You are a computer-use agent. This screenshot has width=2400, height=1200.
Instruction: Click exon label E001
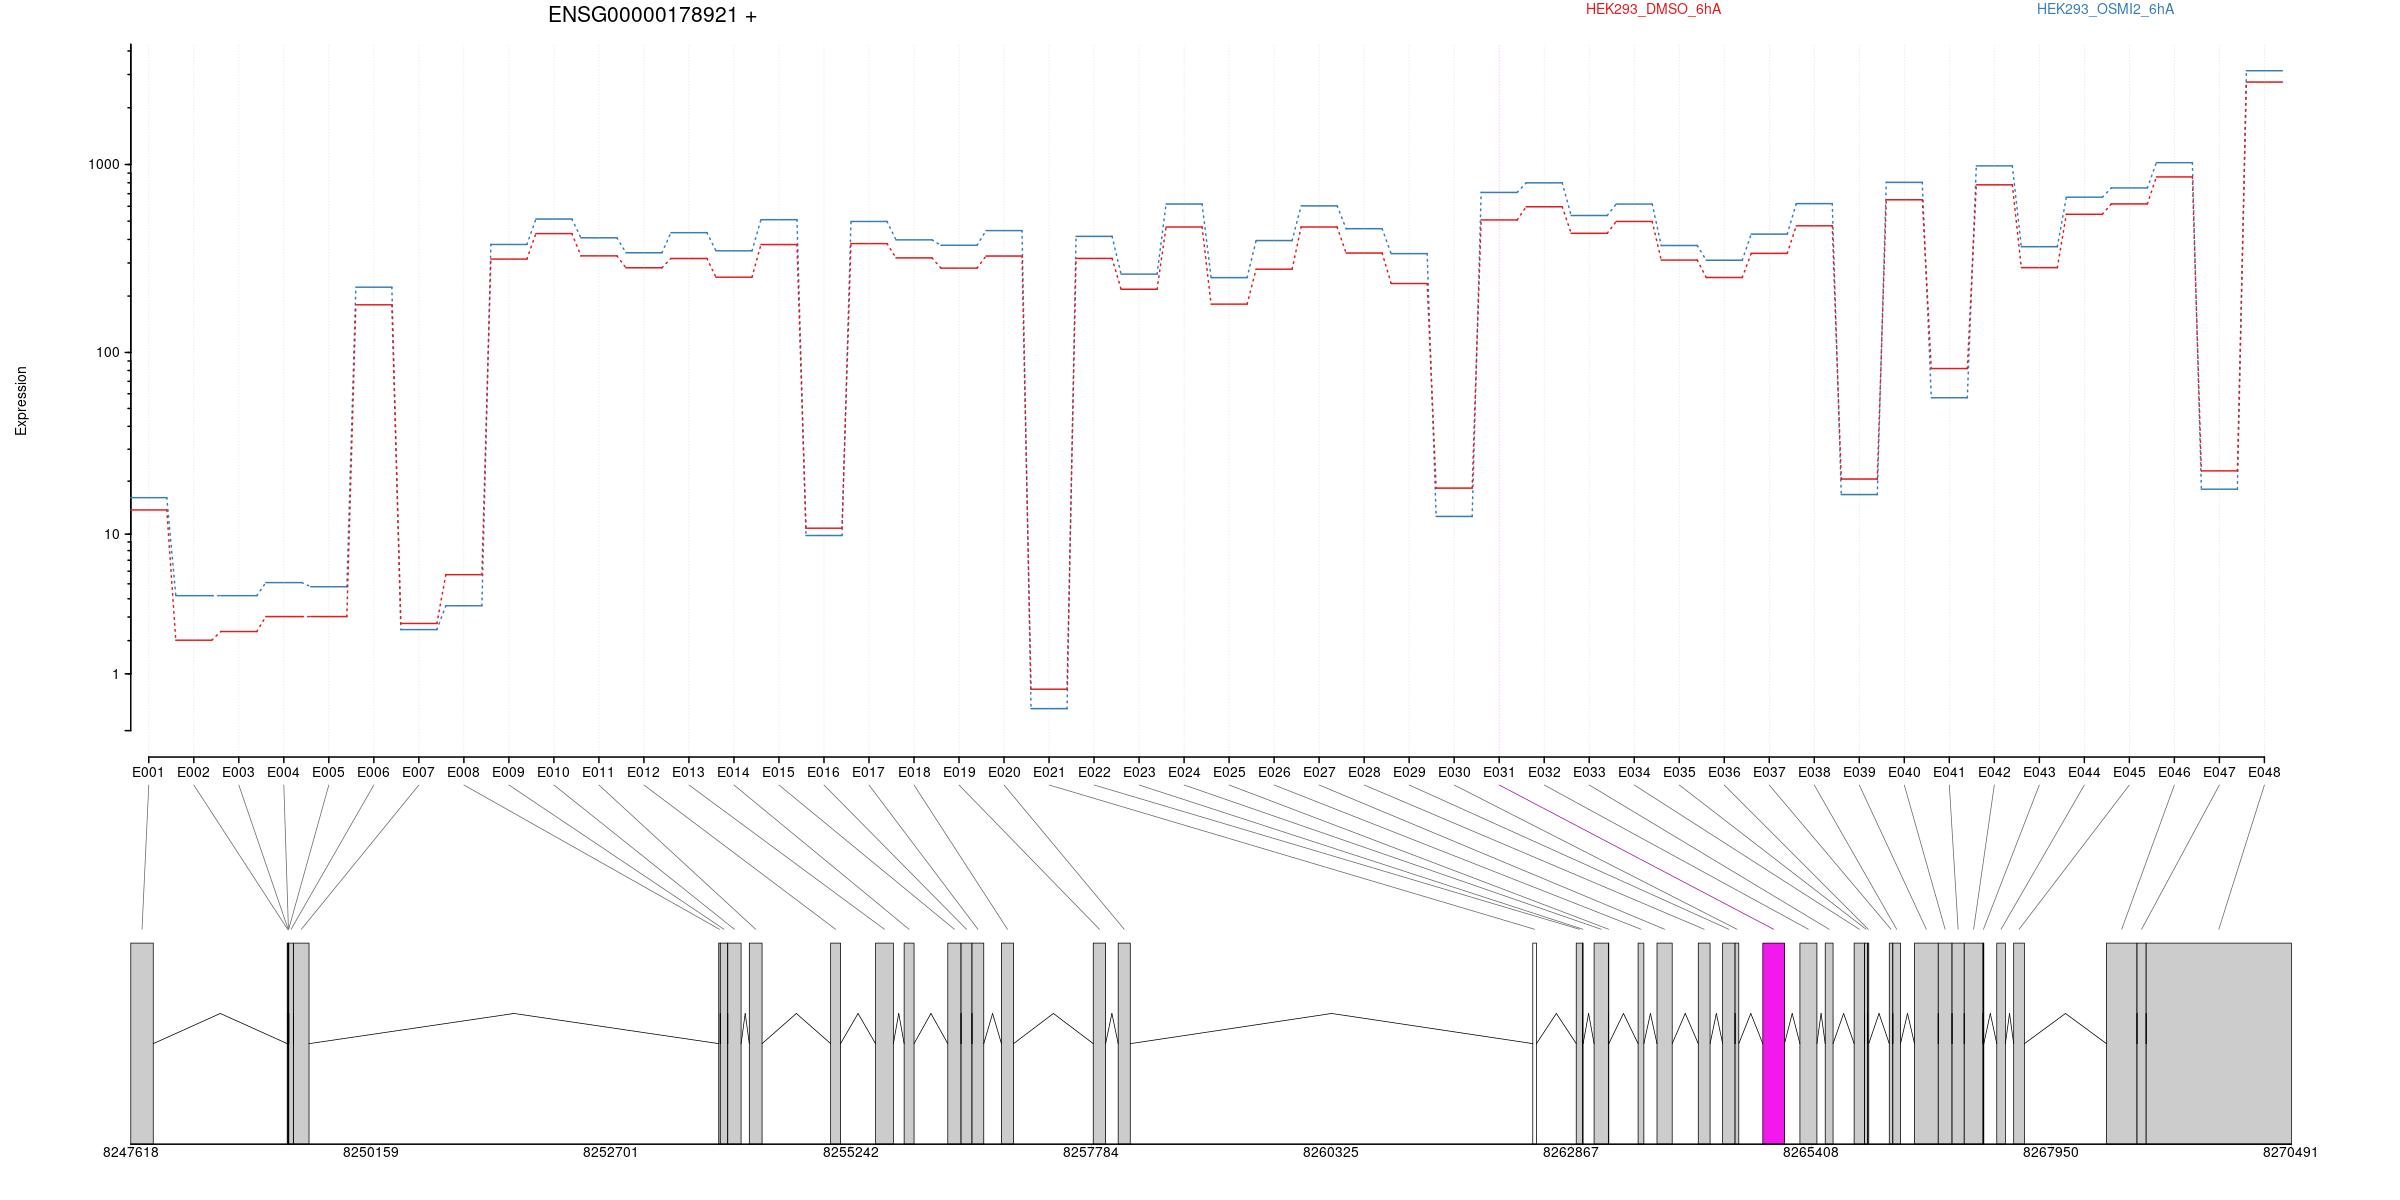pyautogui.click(x=148, y=772)
